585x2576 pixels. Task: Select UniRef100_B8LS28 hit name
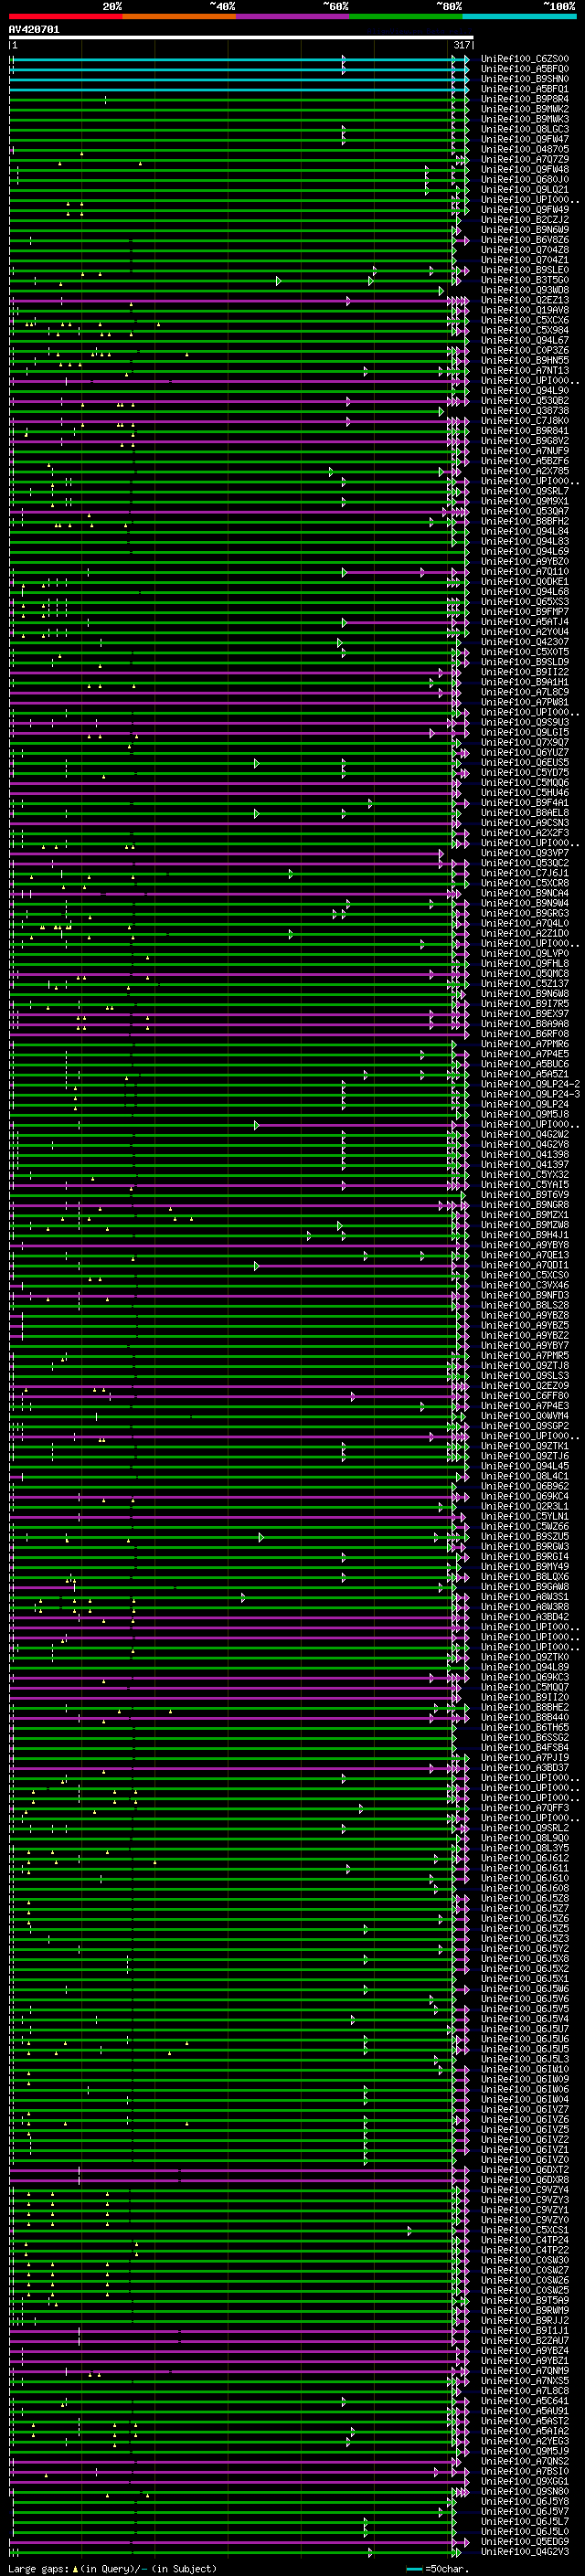(524, 1305)
